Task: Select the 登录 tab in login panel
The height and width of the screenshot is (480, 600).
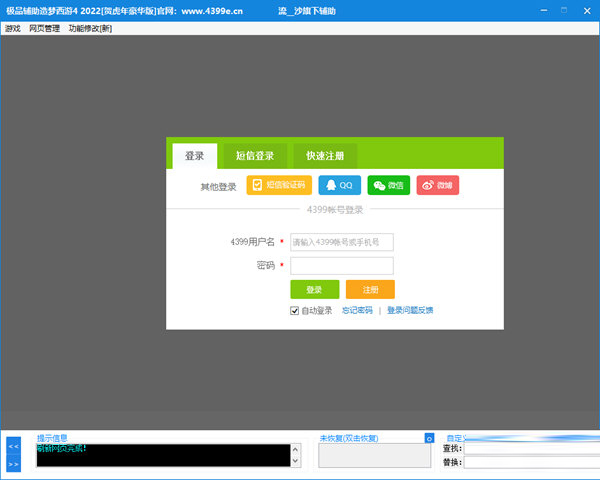Action: point(194,156)
